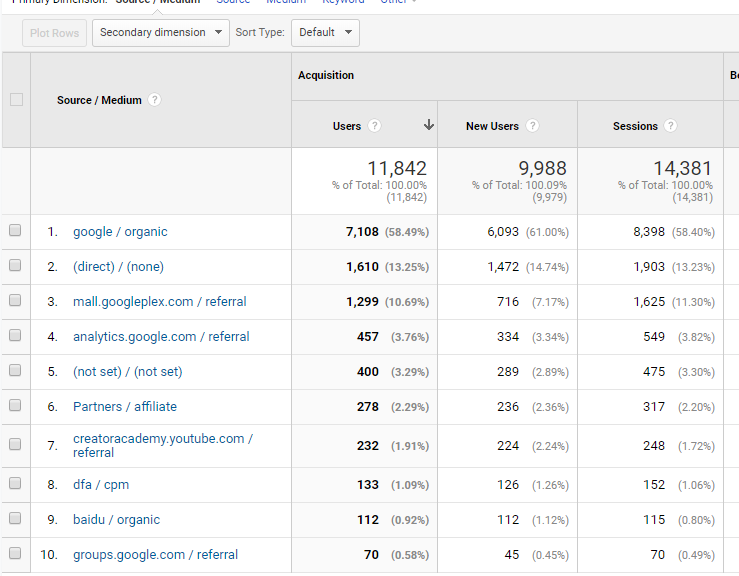Open baidu / organic source link
The width and height of the screenshot is (739, 576).
coord(116,519)
